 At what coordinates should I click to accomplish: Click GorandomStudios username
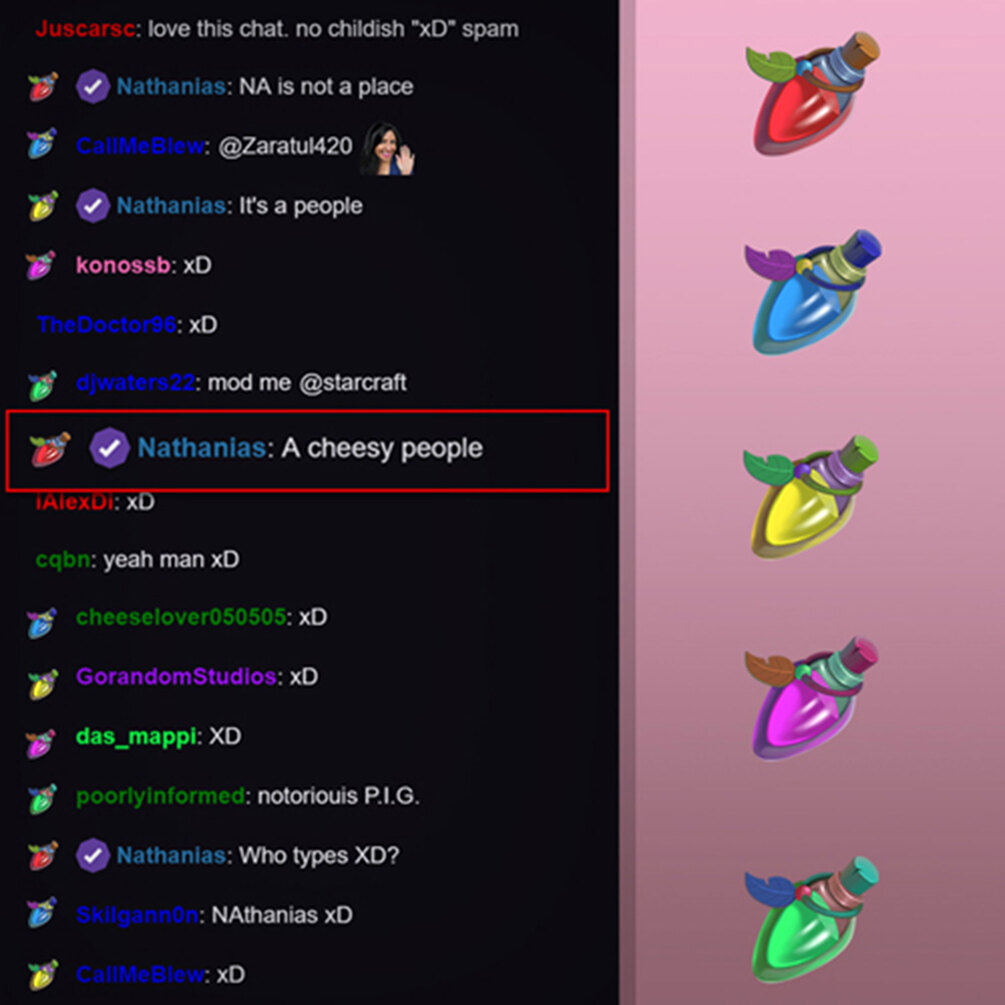176,676
